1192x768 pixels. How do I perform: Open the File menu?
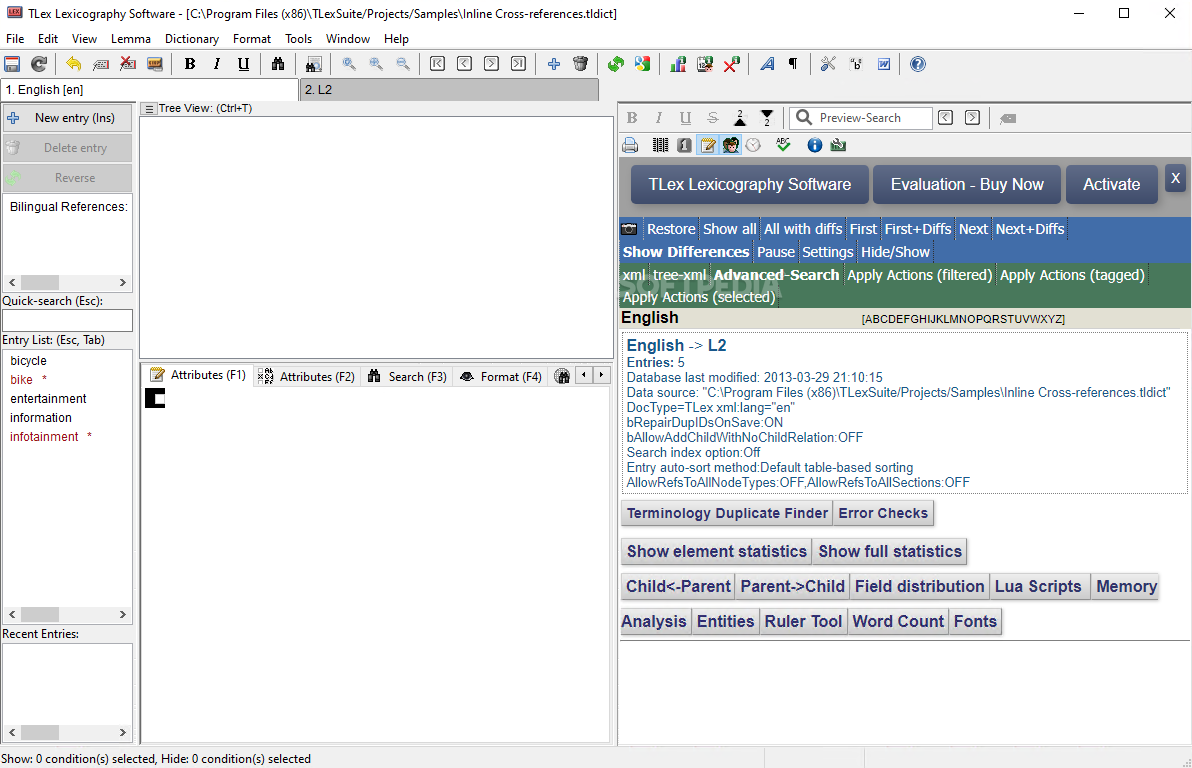[x=15, y=39]
